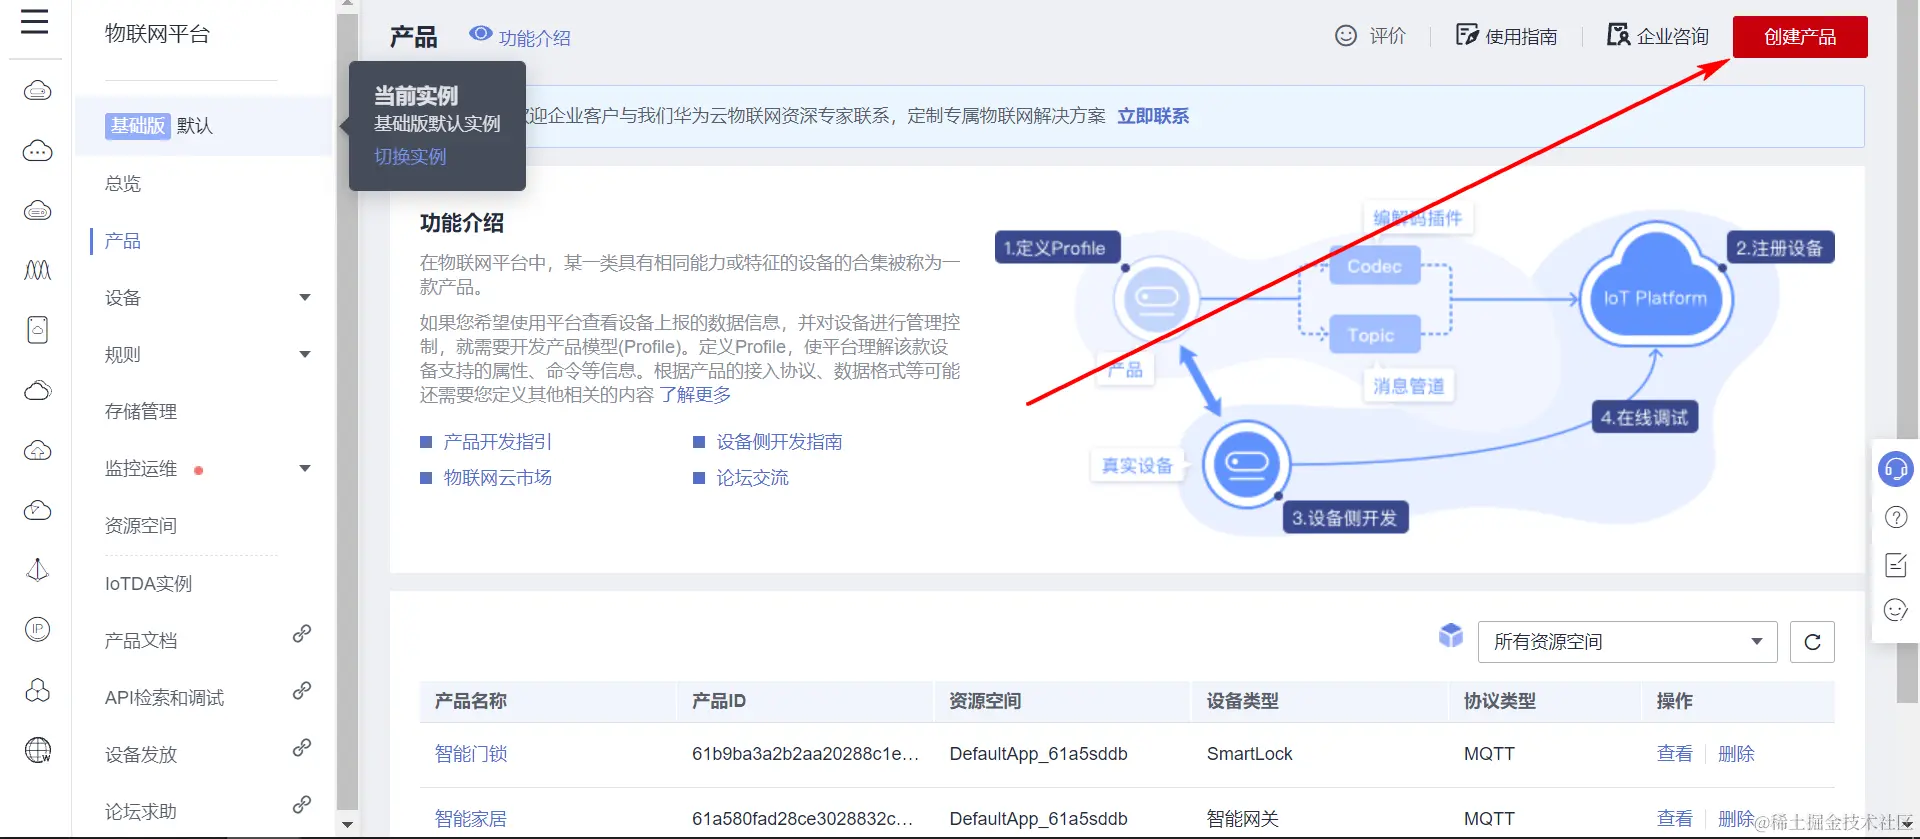Click the 企业咨询 search-document icon
This screenshot has height=839, width=1920.
1618,35
